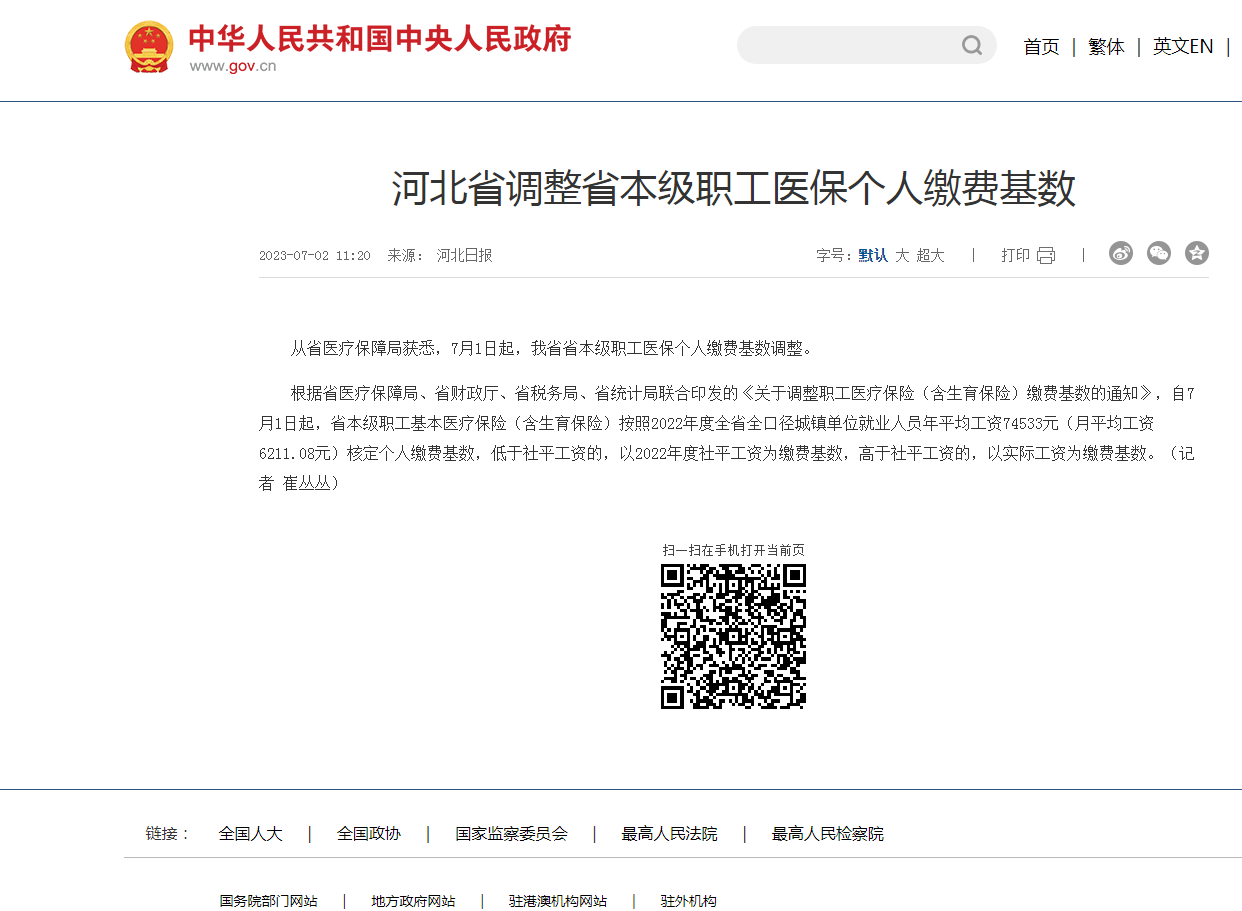Open 首页 home page

[1041, 47]
